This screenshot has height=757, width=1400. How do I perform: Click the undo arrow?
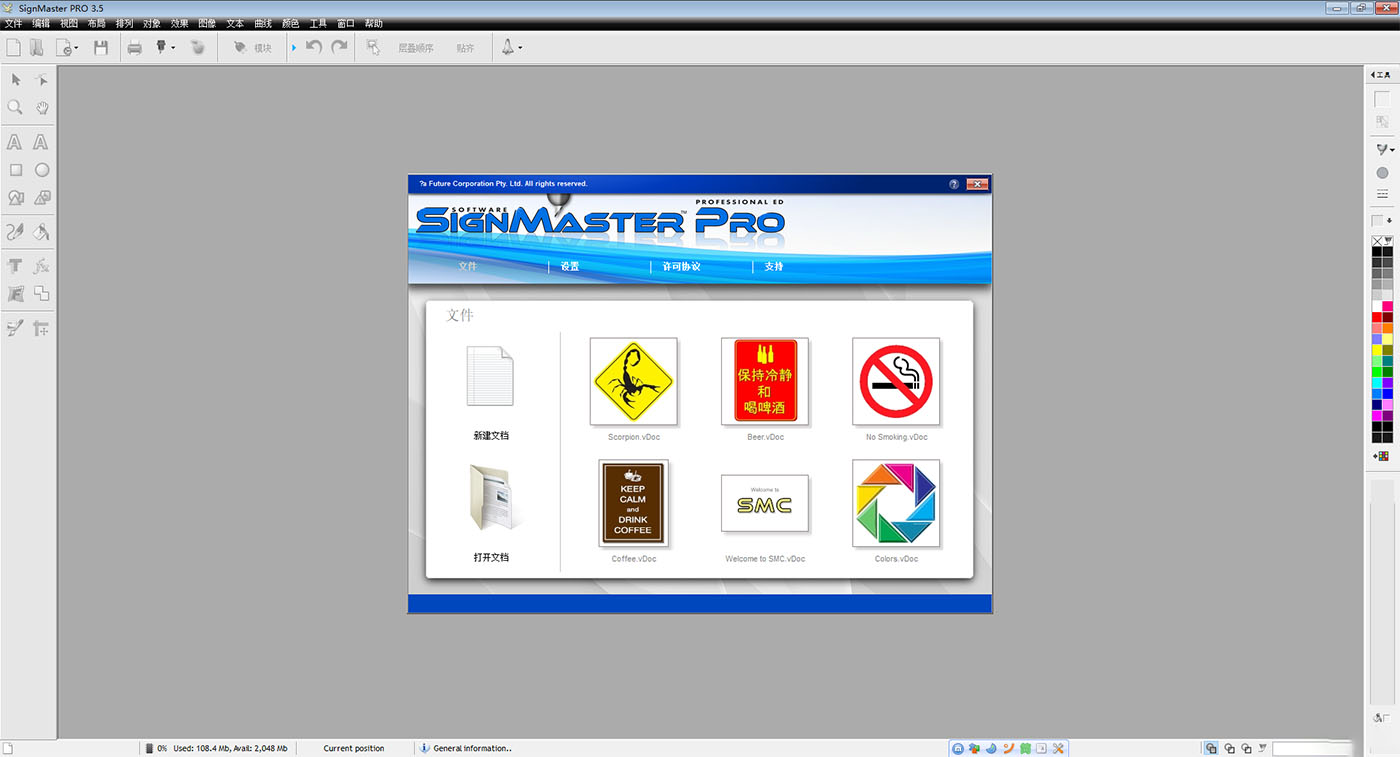pos(314,47)
